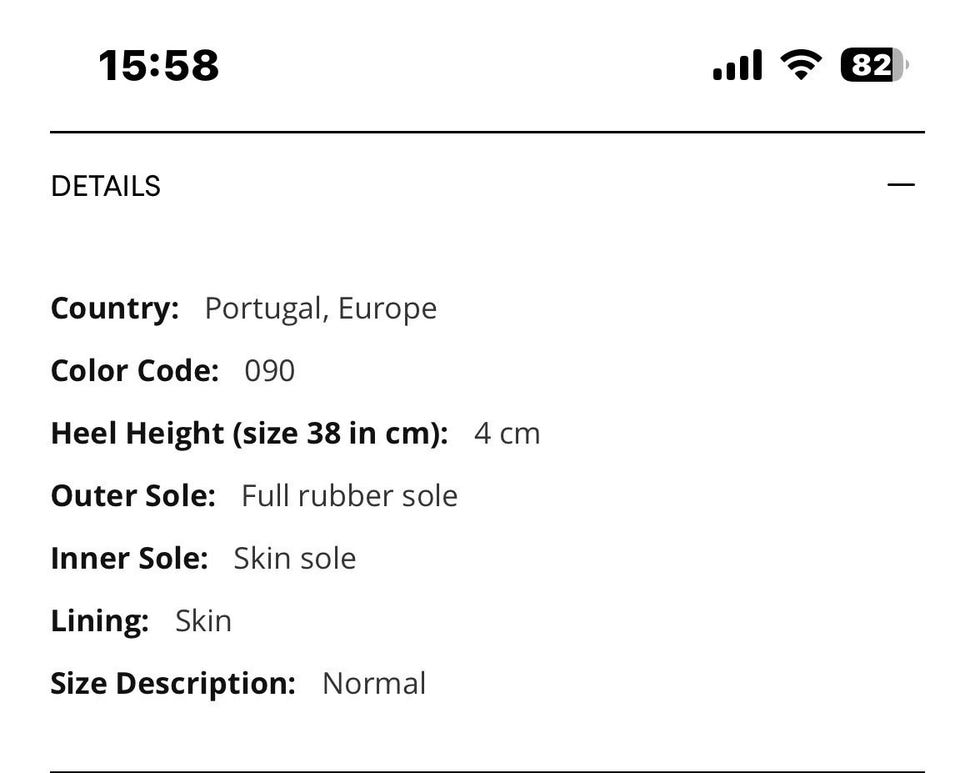Screen dimensions: 960x773
Task: Tap the DETAILS section header
Action: click(x=106, y=187)
